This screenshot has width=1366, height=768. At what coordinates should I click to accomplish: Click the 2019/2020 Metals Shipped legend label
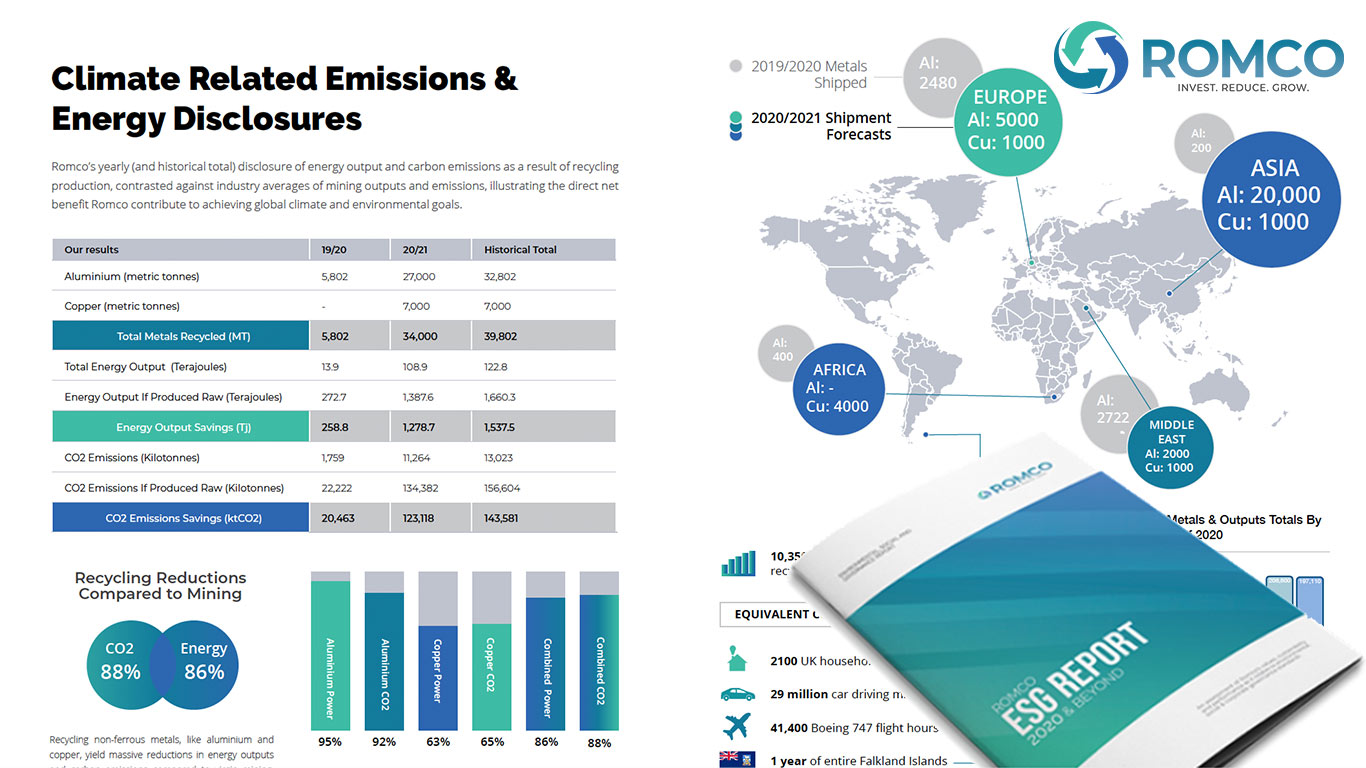click(x=809, y=74)
